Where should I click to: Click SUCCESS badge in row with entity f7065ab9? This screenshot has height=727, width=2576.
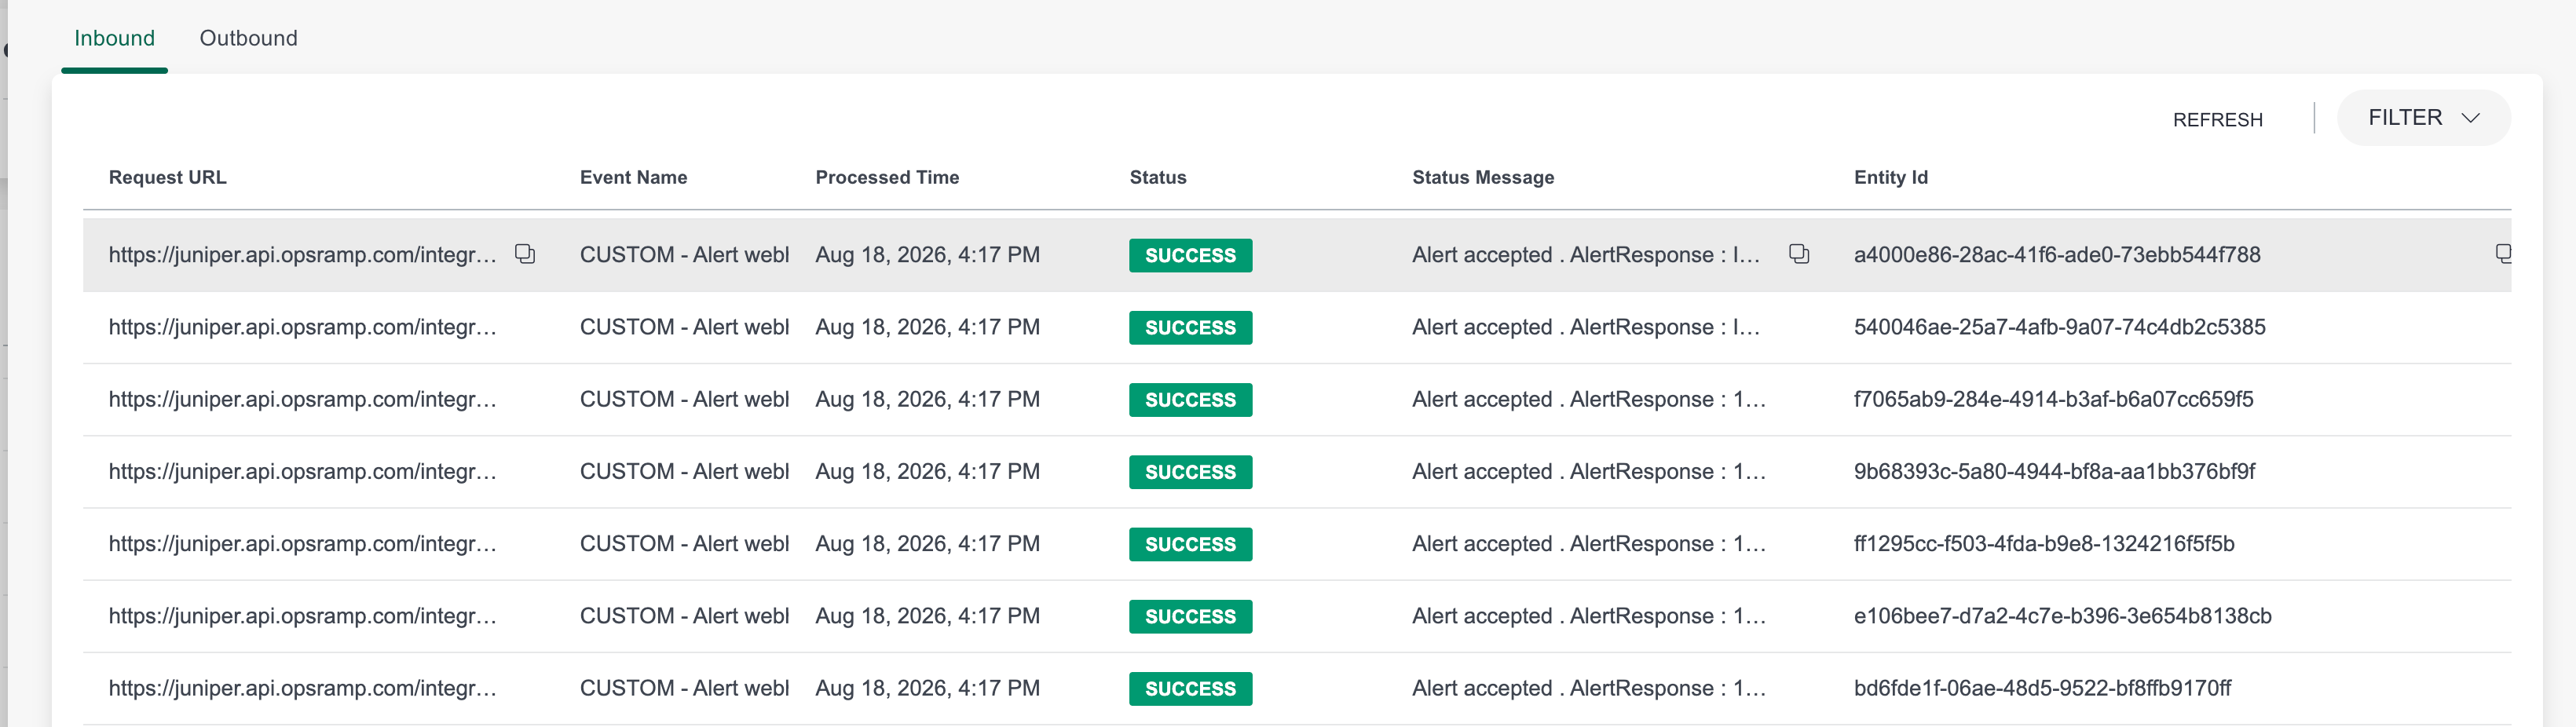[x=1190, y=399]
